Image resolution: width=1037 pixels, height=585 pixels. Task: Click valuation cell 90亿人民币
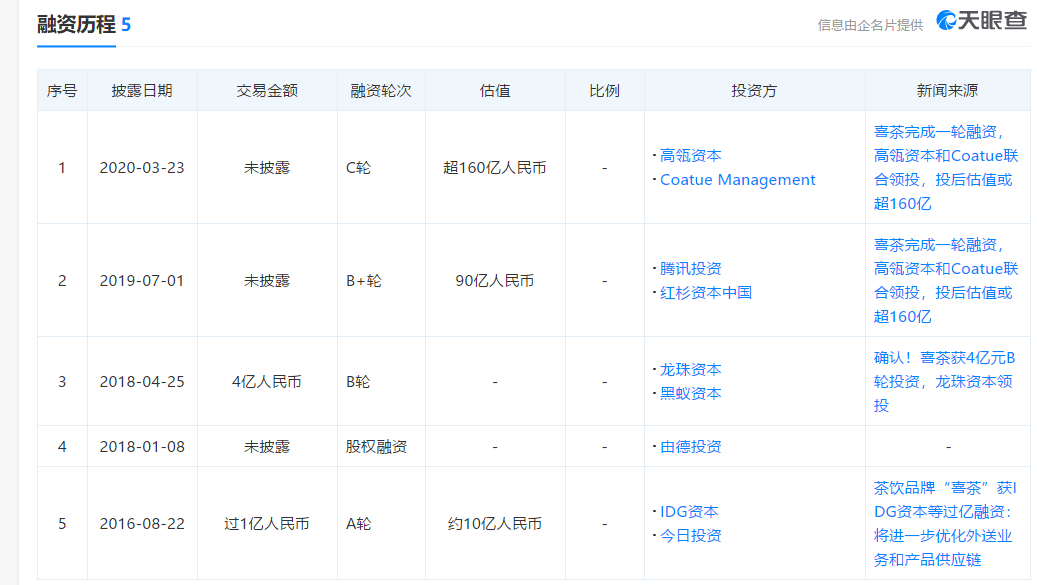(495, 281)
